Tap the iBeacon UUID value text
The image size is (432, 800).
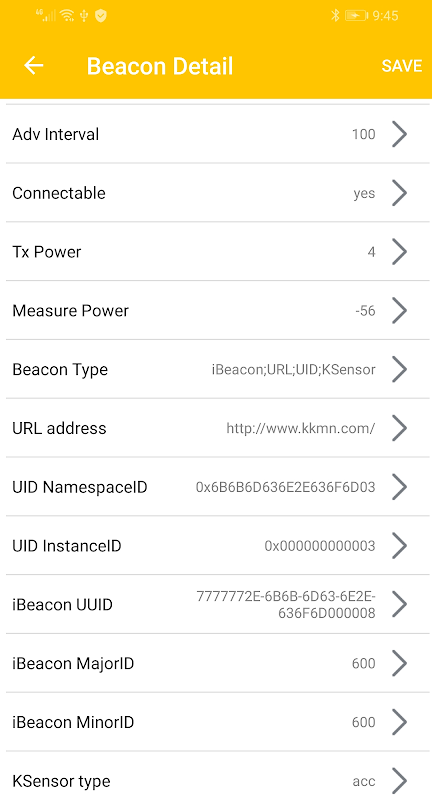click(286, 605)
